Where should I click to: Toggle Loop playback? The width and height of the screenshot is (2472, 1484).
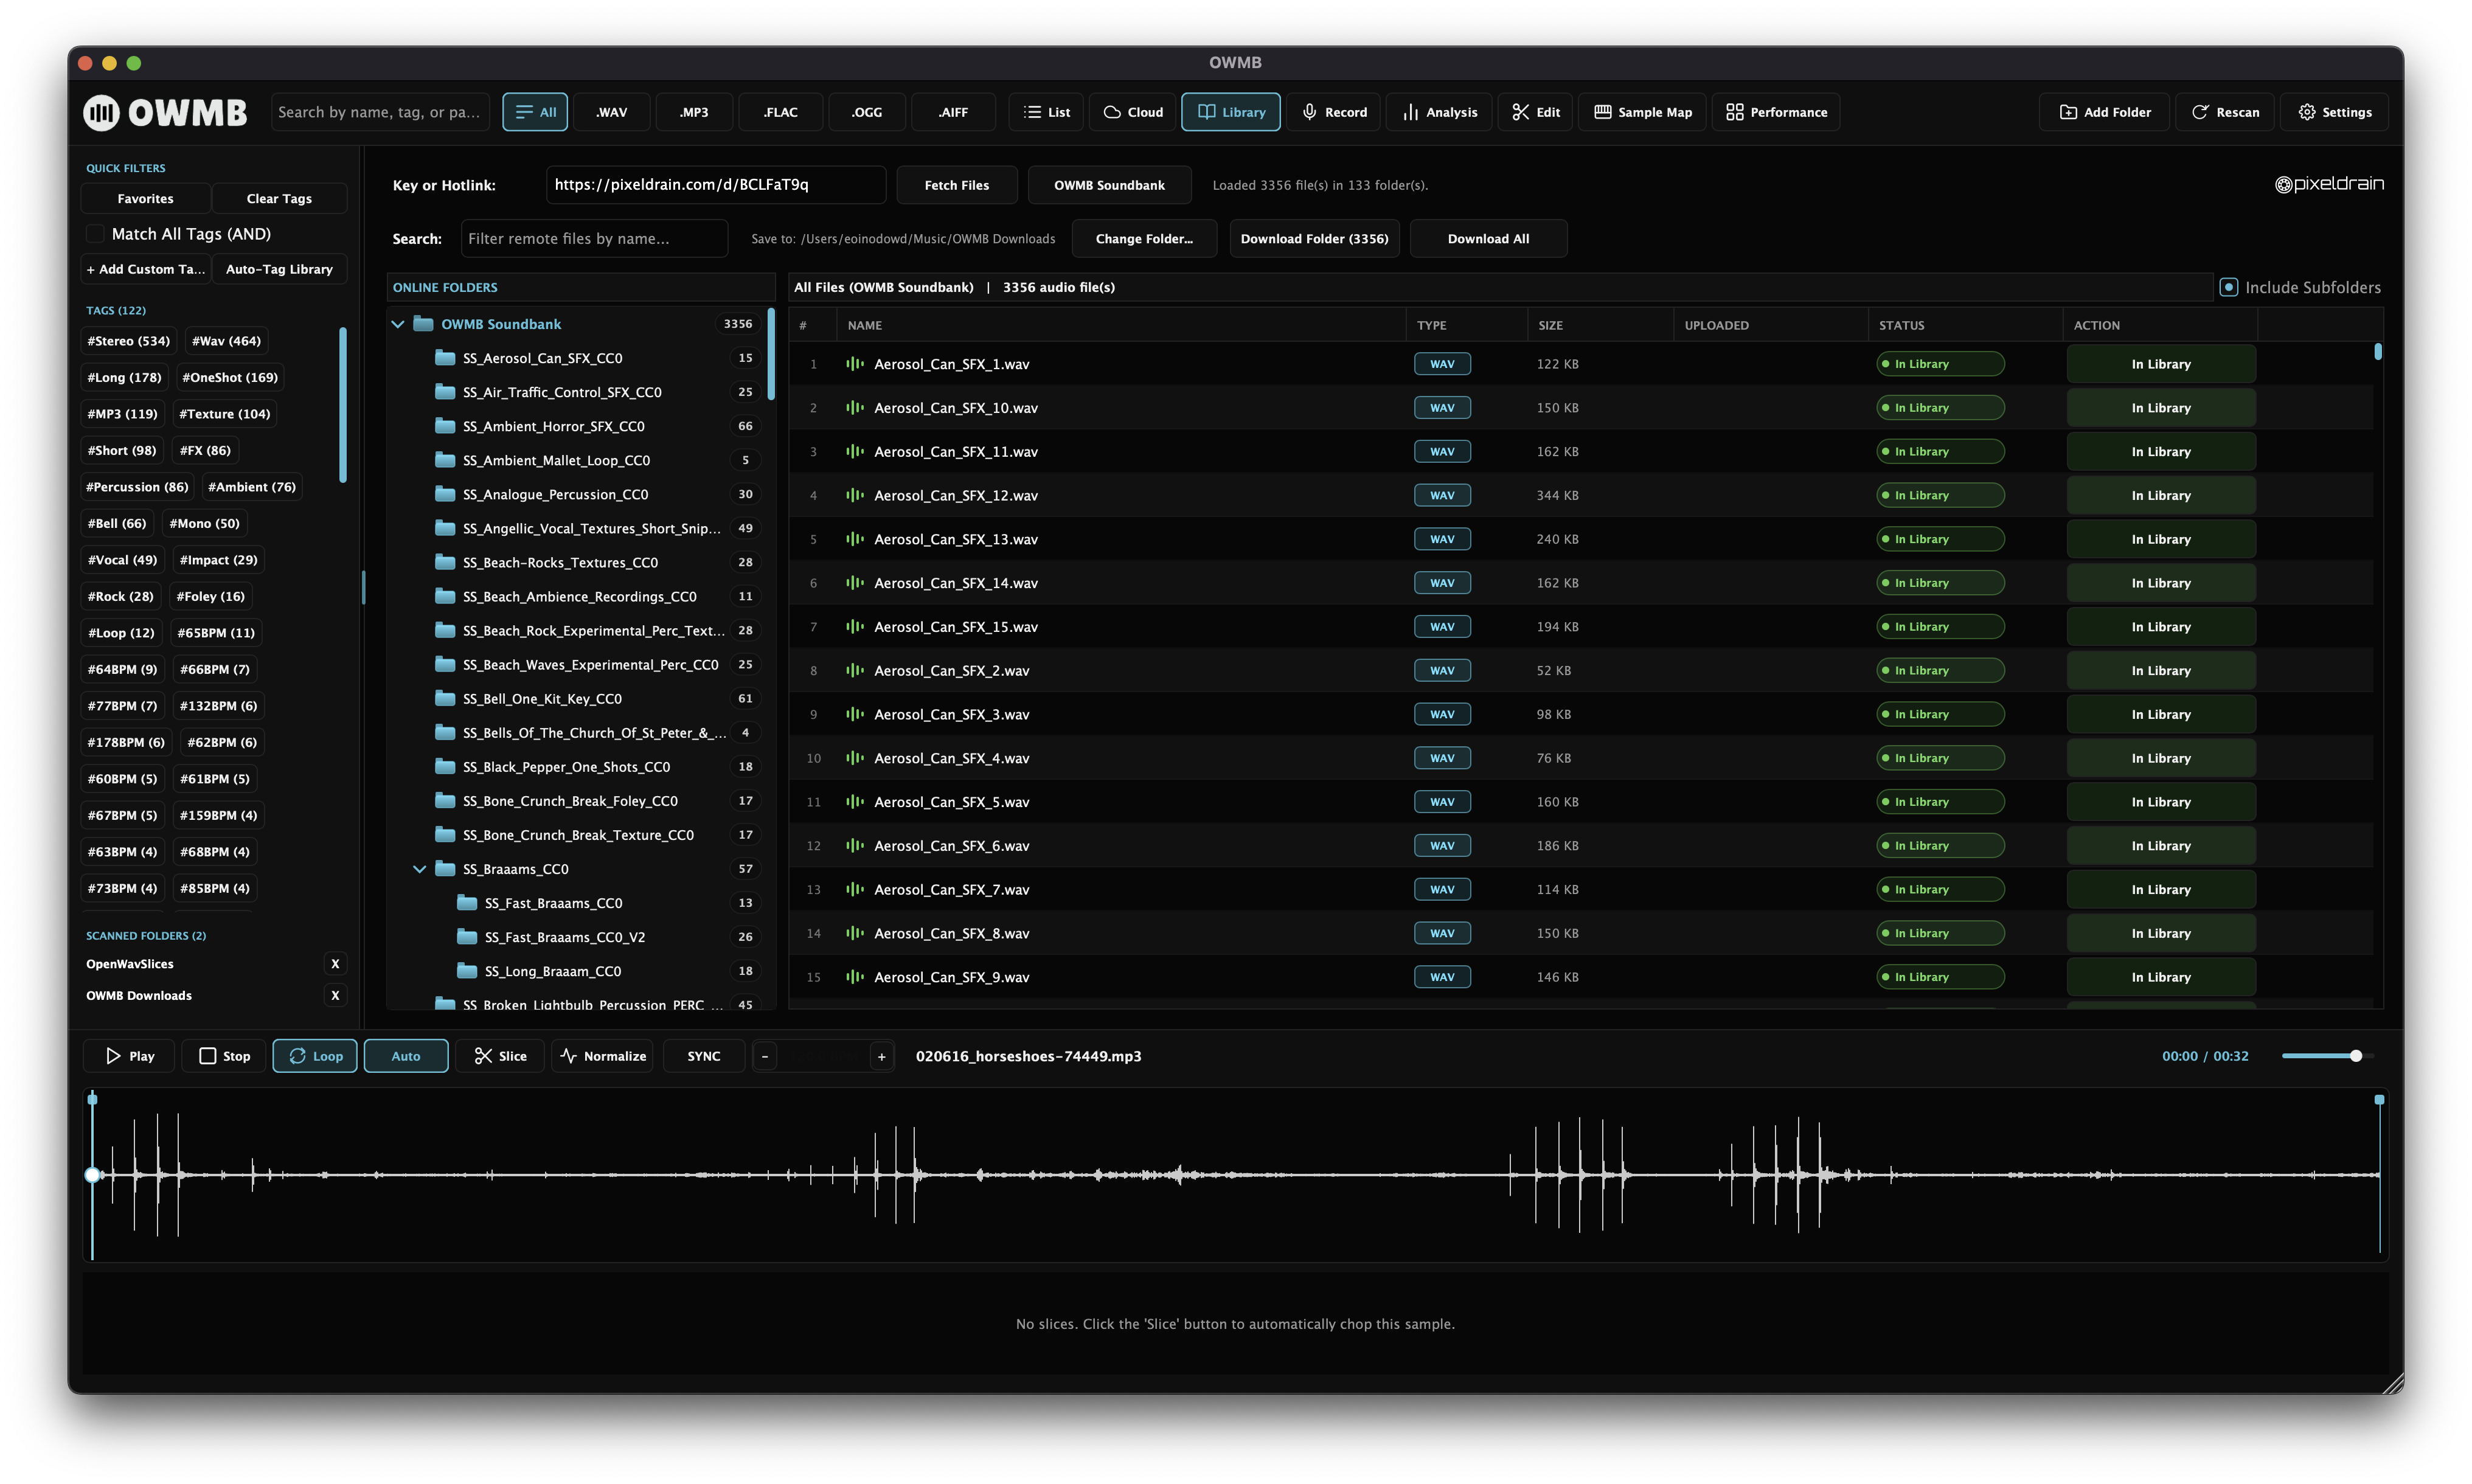[x=315, y=1056]
